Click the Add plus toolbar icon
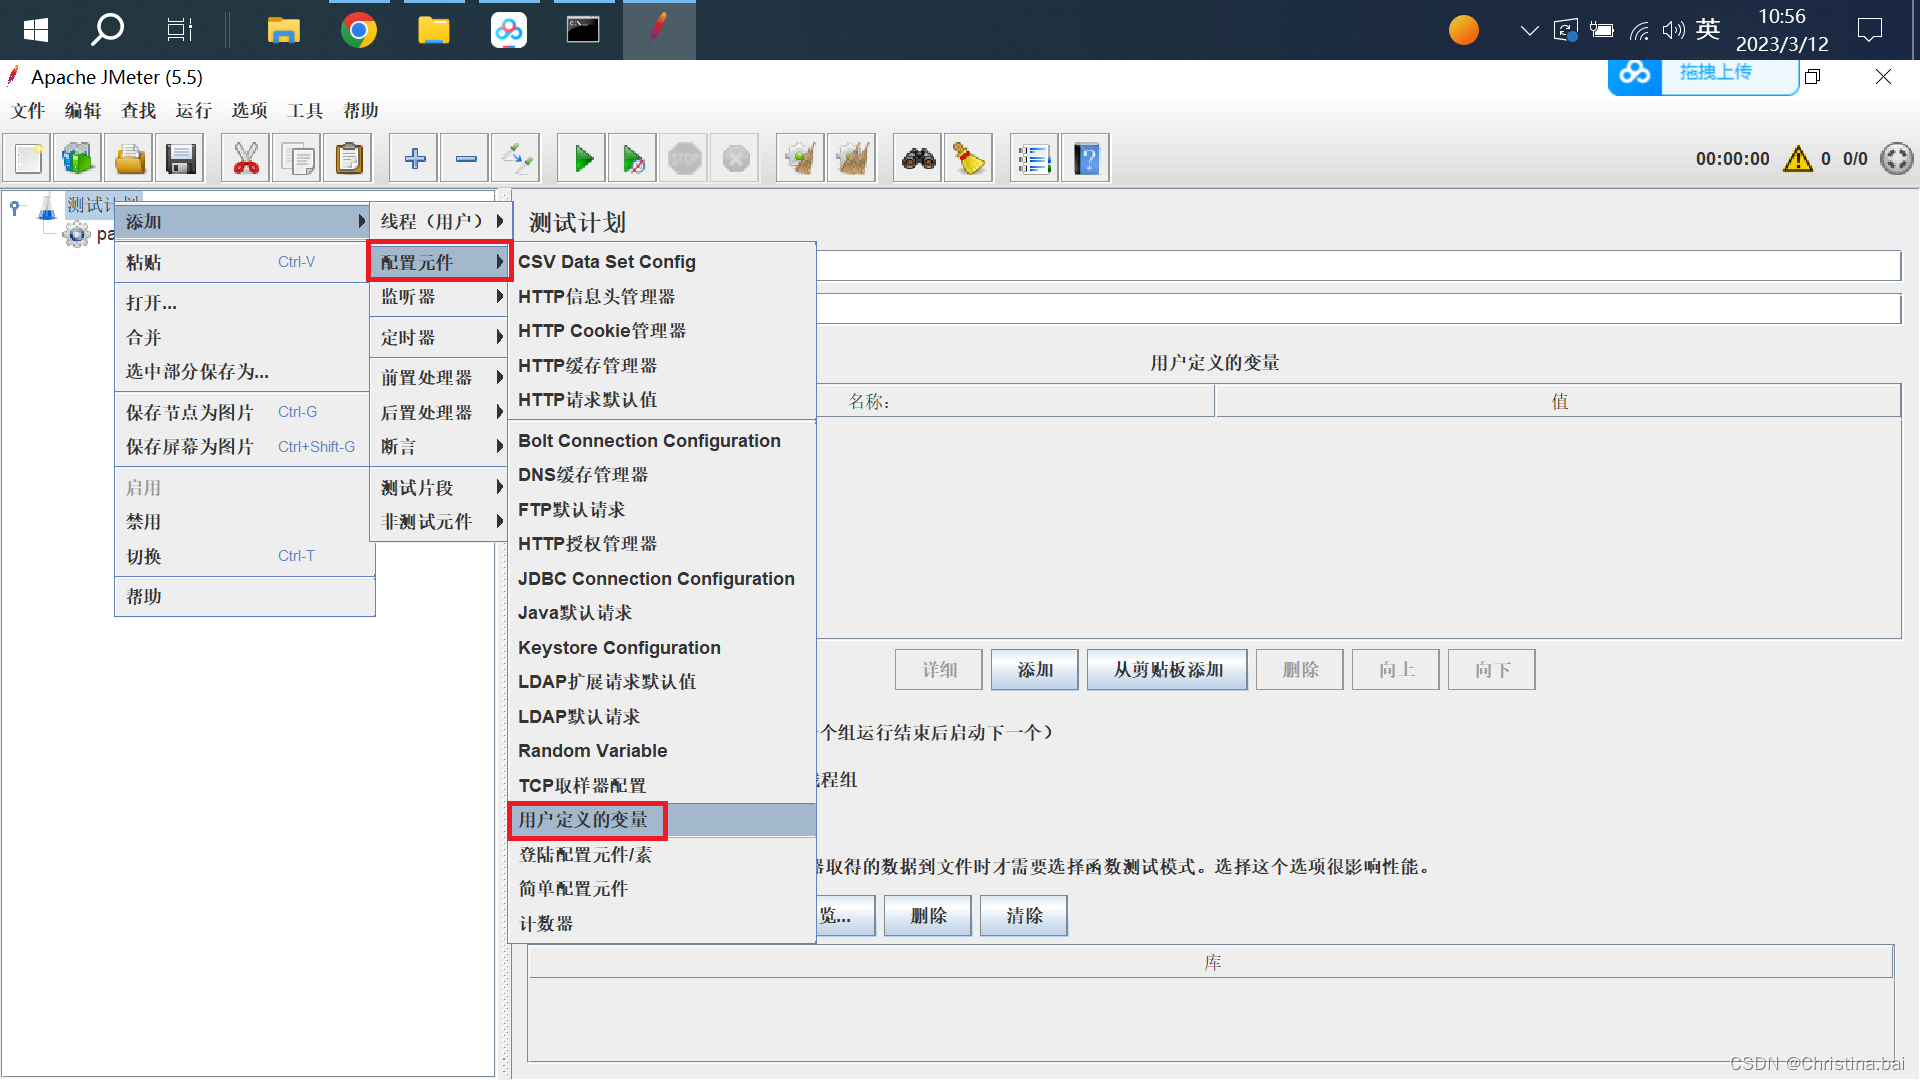 tap(414, 159)
